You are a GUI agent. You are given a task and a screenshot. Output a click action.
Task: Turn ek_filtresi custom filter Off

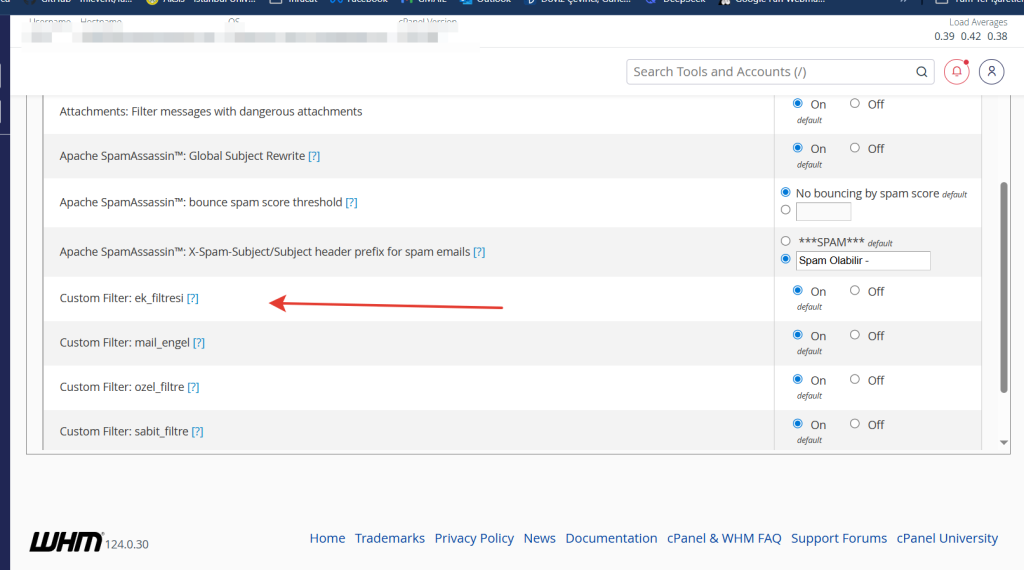[854, 290]
